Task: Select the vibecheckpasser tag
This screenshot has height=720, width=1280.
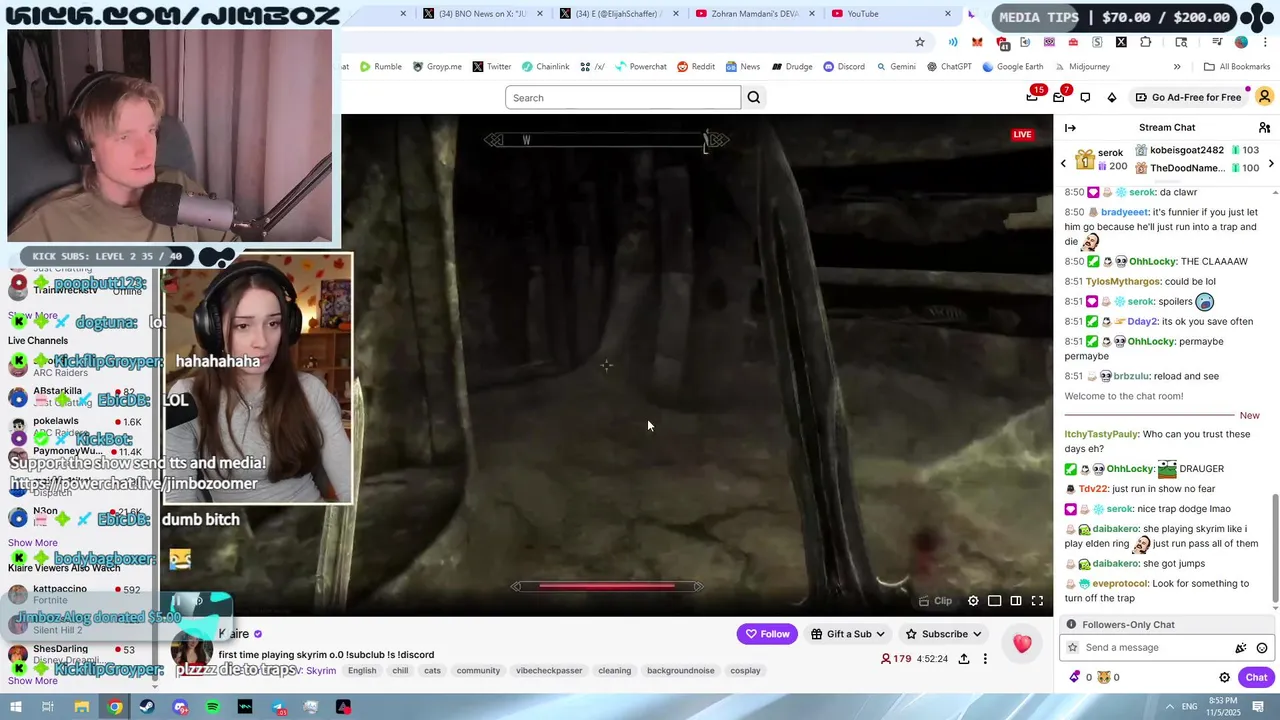Action: point(549,671)
